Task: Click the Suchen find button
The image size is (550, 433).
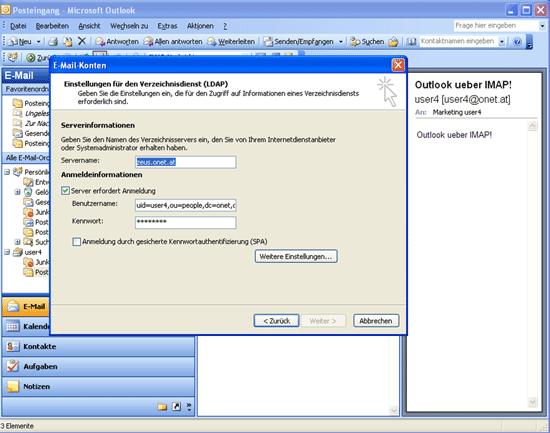Action: pyautogui.click(x=367, y=41)
